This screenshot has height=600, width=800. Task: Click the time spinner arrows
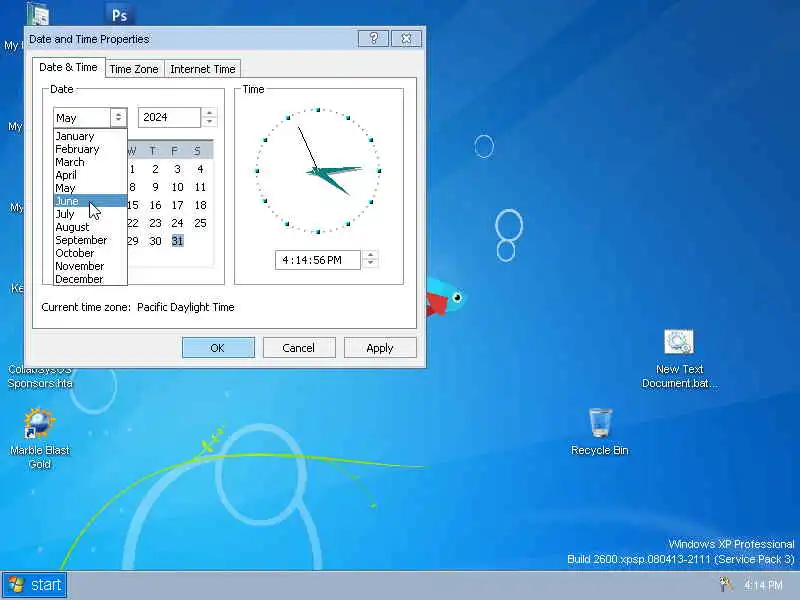tap(370, 260)
